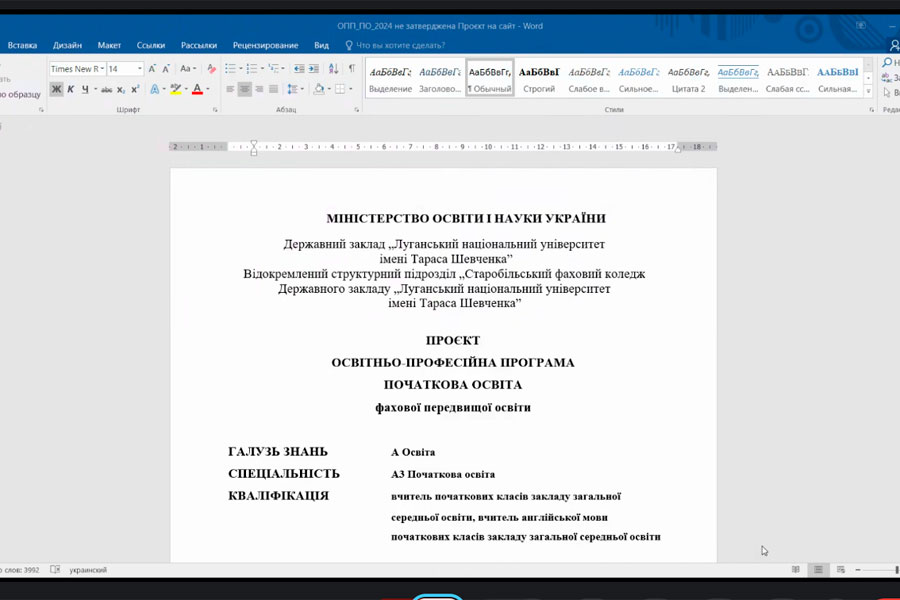Toggle bold formatting (Ж) in the ribbon

(56, 89)
